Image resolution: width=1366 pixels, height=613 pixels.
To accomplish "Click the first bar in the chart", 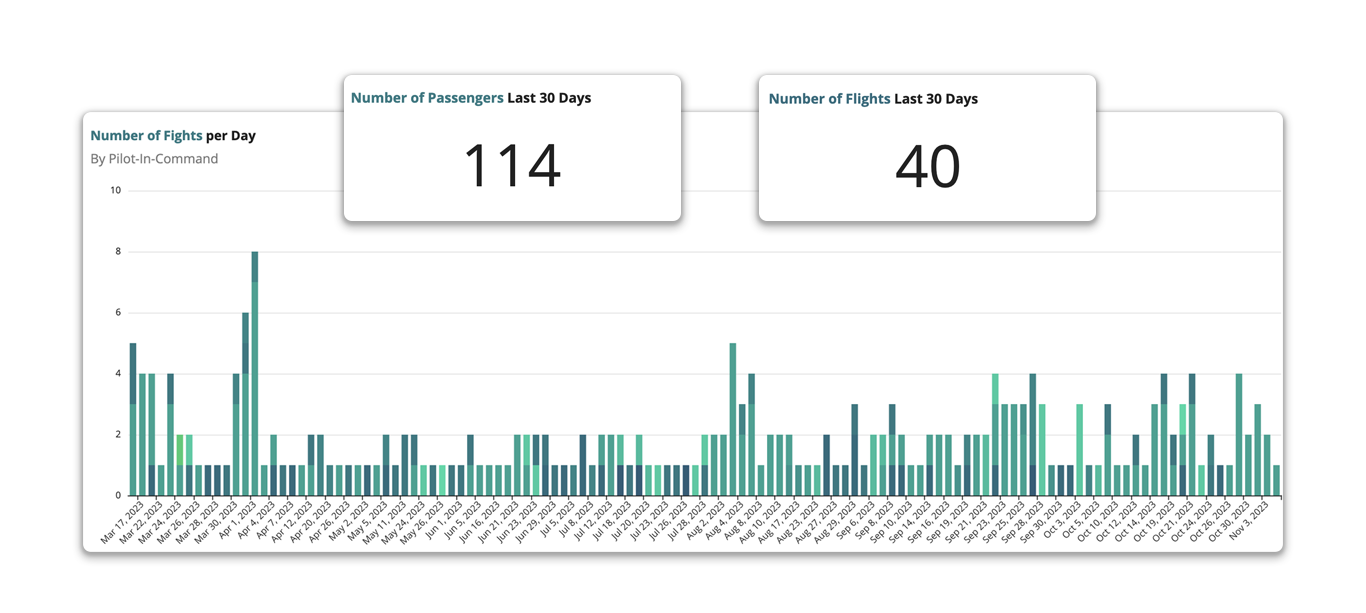I will 133,419.
